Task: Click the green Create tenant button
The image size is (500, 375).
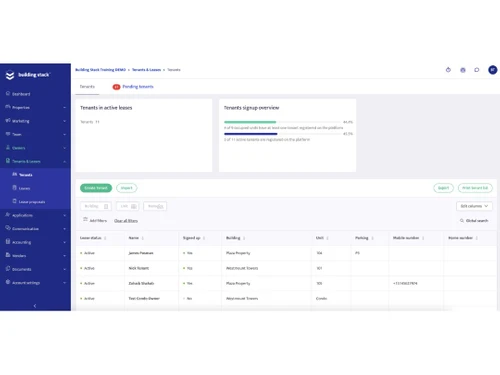Action: point(96,188)
